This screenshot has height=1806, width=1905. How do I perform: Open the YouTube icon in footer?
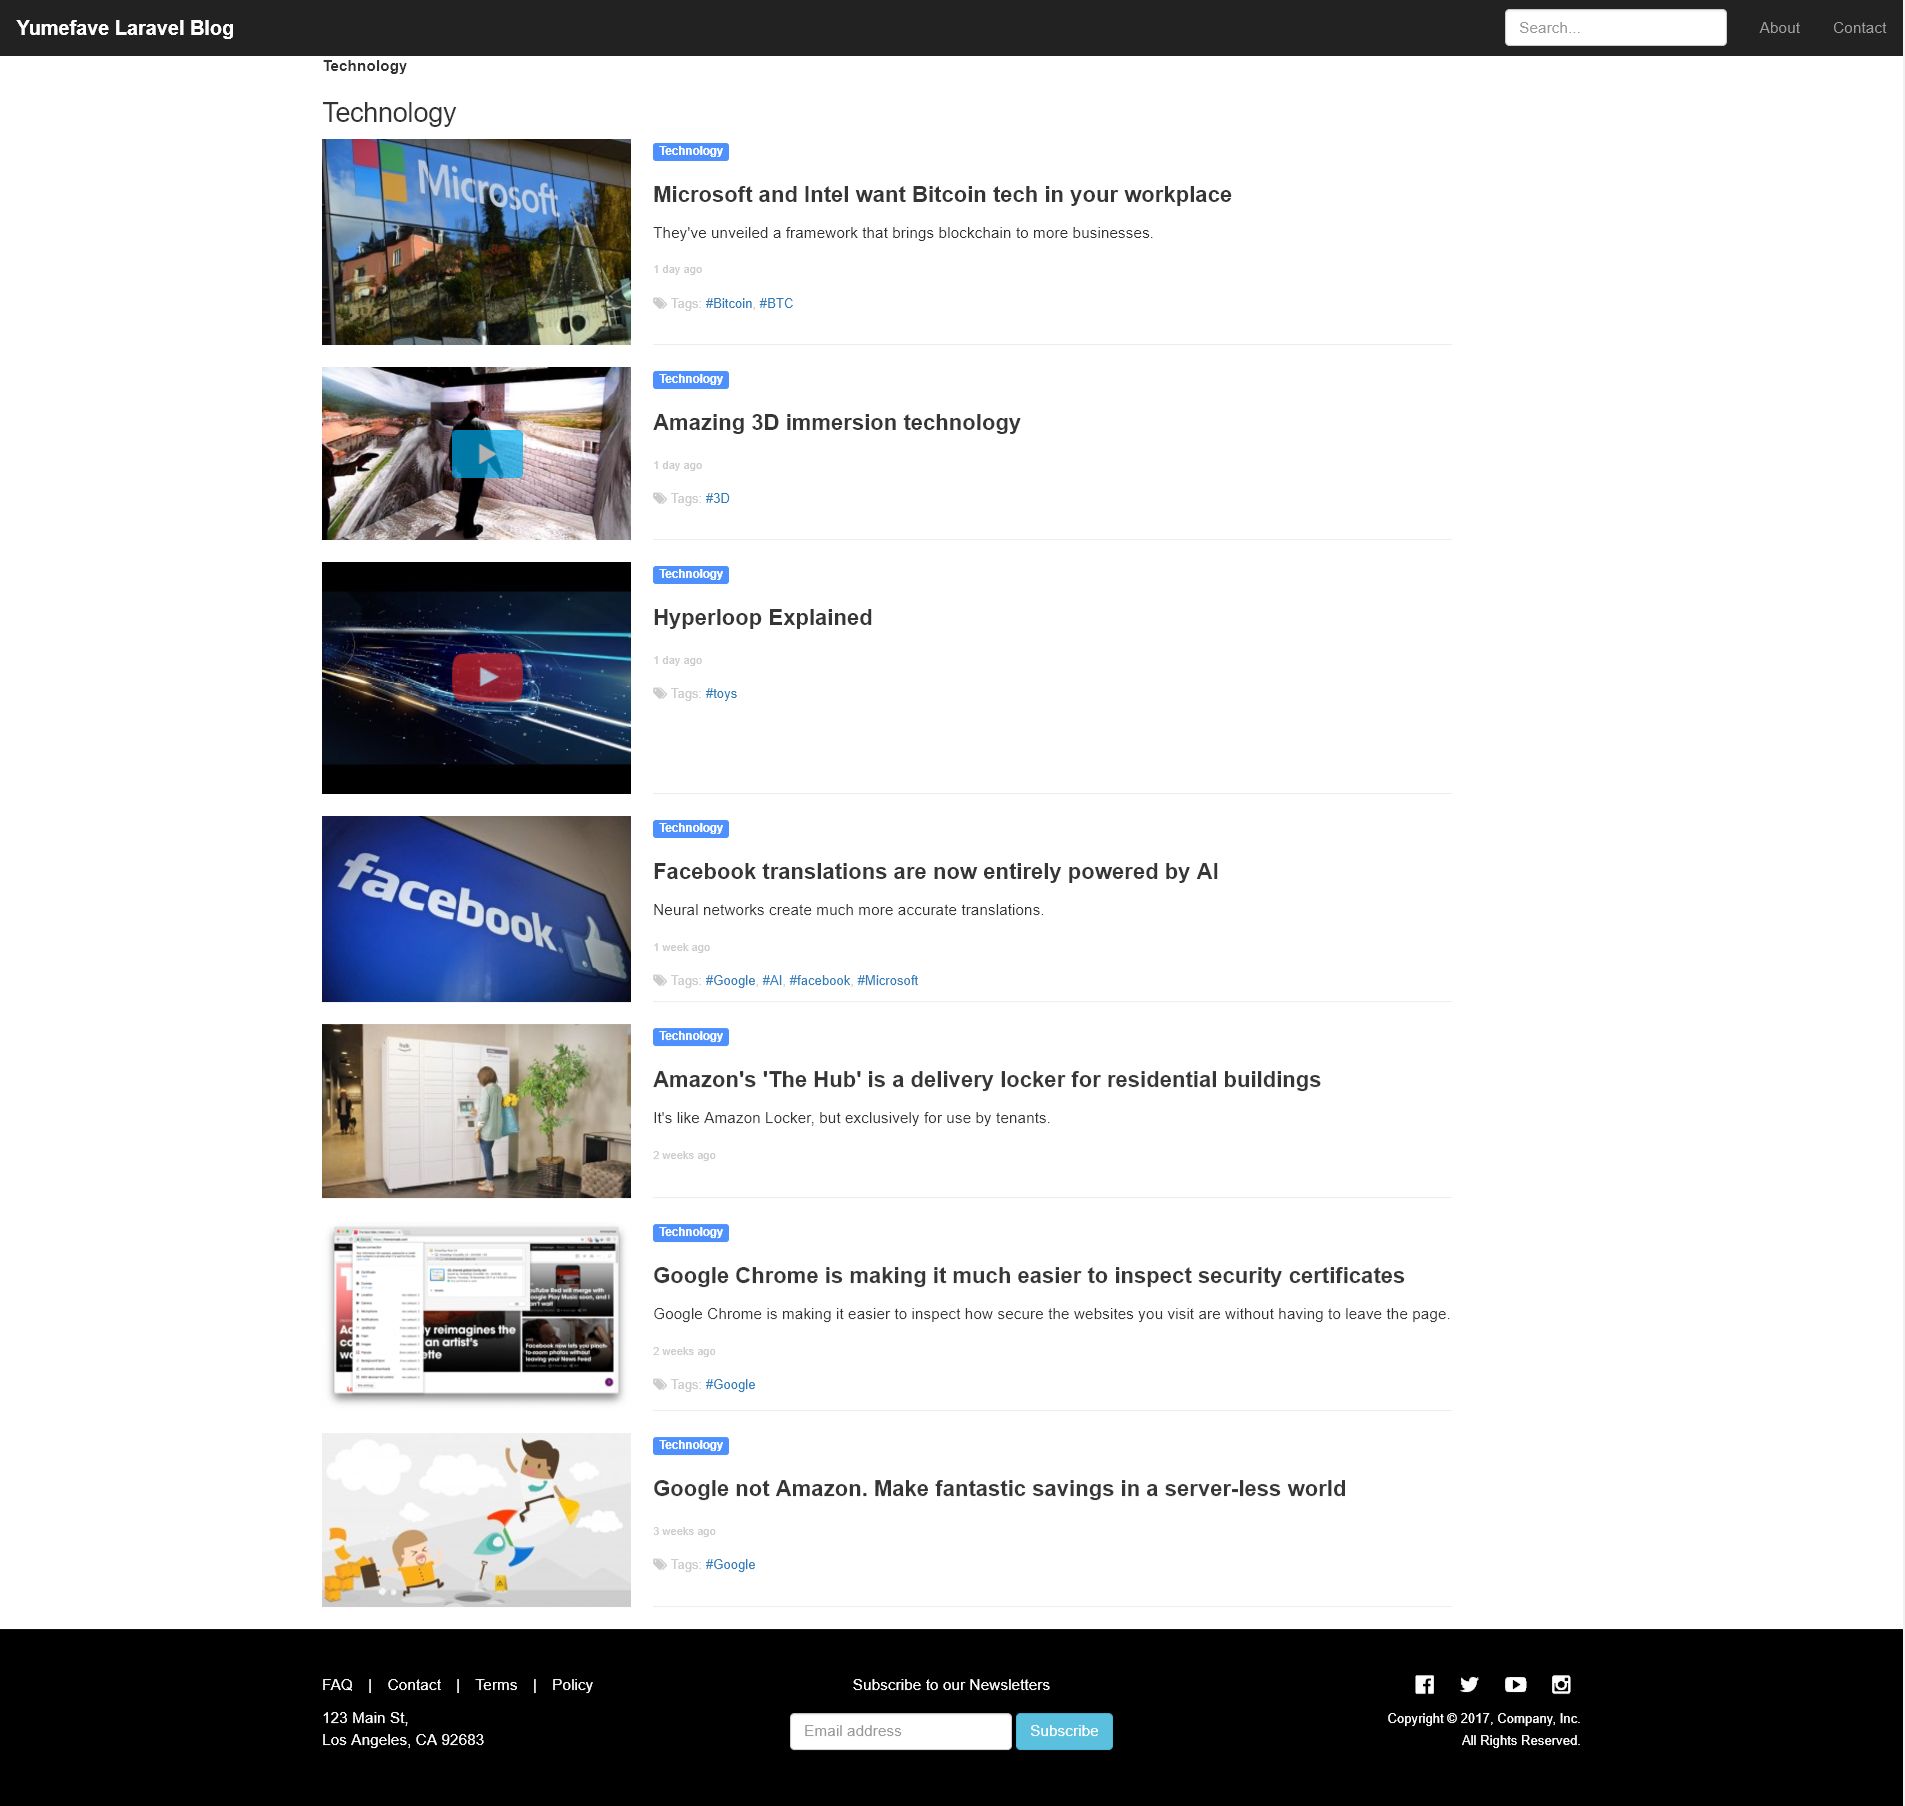1515,1685
